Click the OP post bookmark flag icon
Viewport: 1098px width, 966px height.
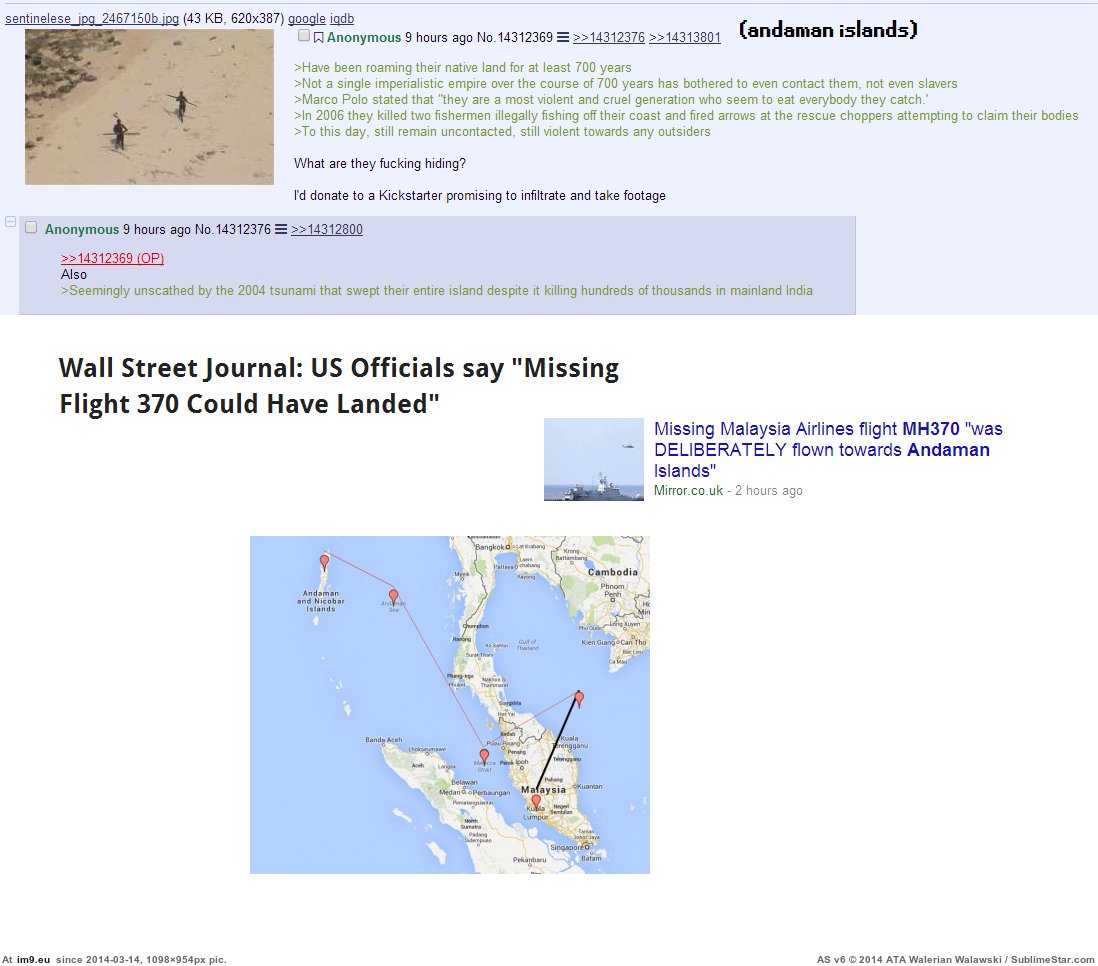pyautogui.click(x=319, y=38)
